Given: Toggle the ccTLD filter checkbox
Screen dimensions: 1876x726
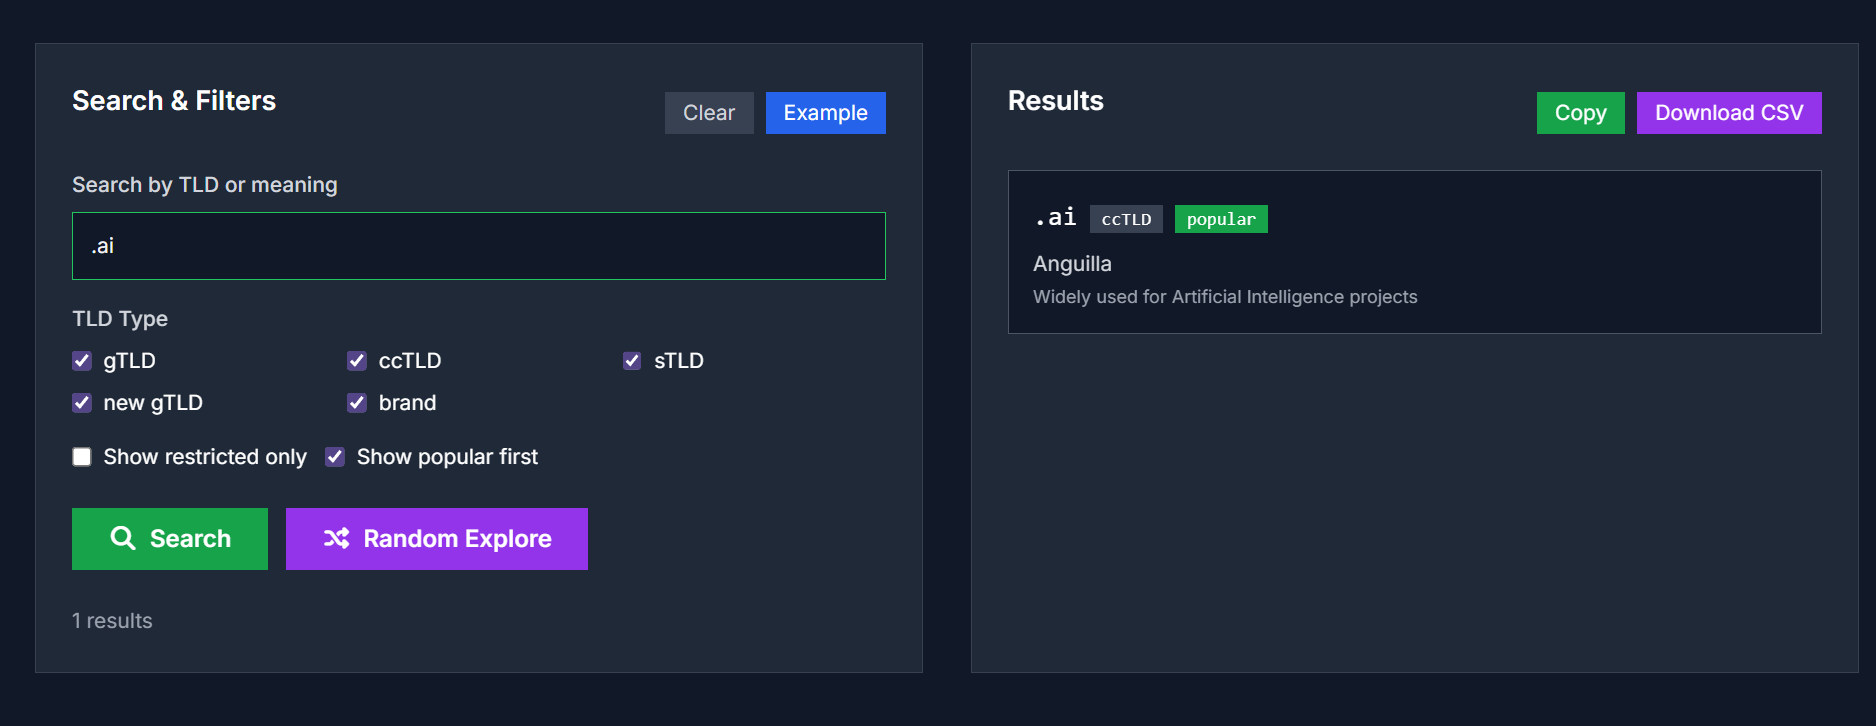Looking at the screenshot, I should 357,361.
